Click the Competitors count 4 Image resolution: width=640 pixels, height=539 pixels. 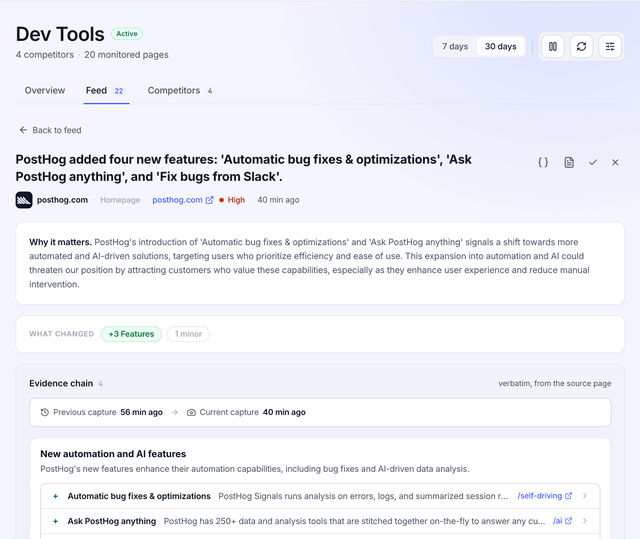coord(210,91)
